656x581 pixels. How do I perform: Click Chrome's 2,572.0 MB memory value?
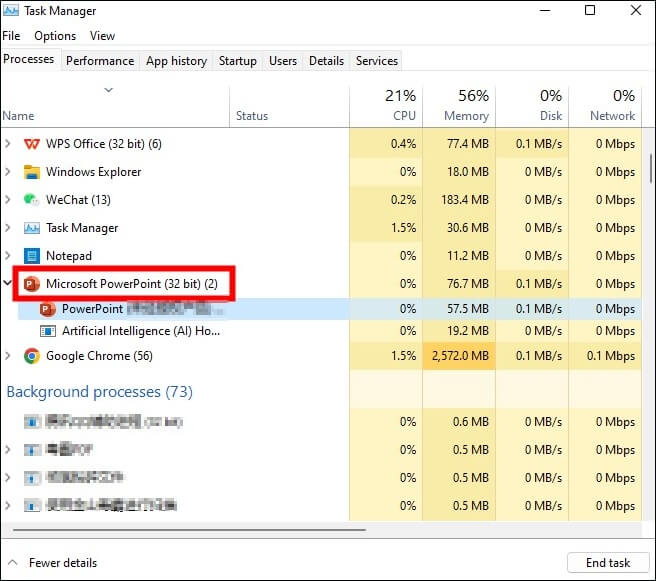tap(460, 356)
